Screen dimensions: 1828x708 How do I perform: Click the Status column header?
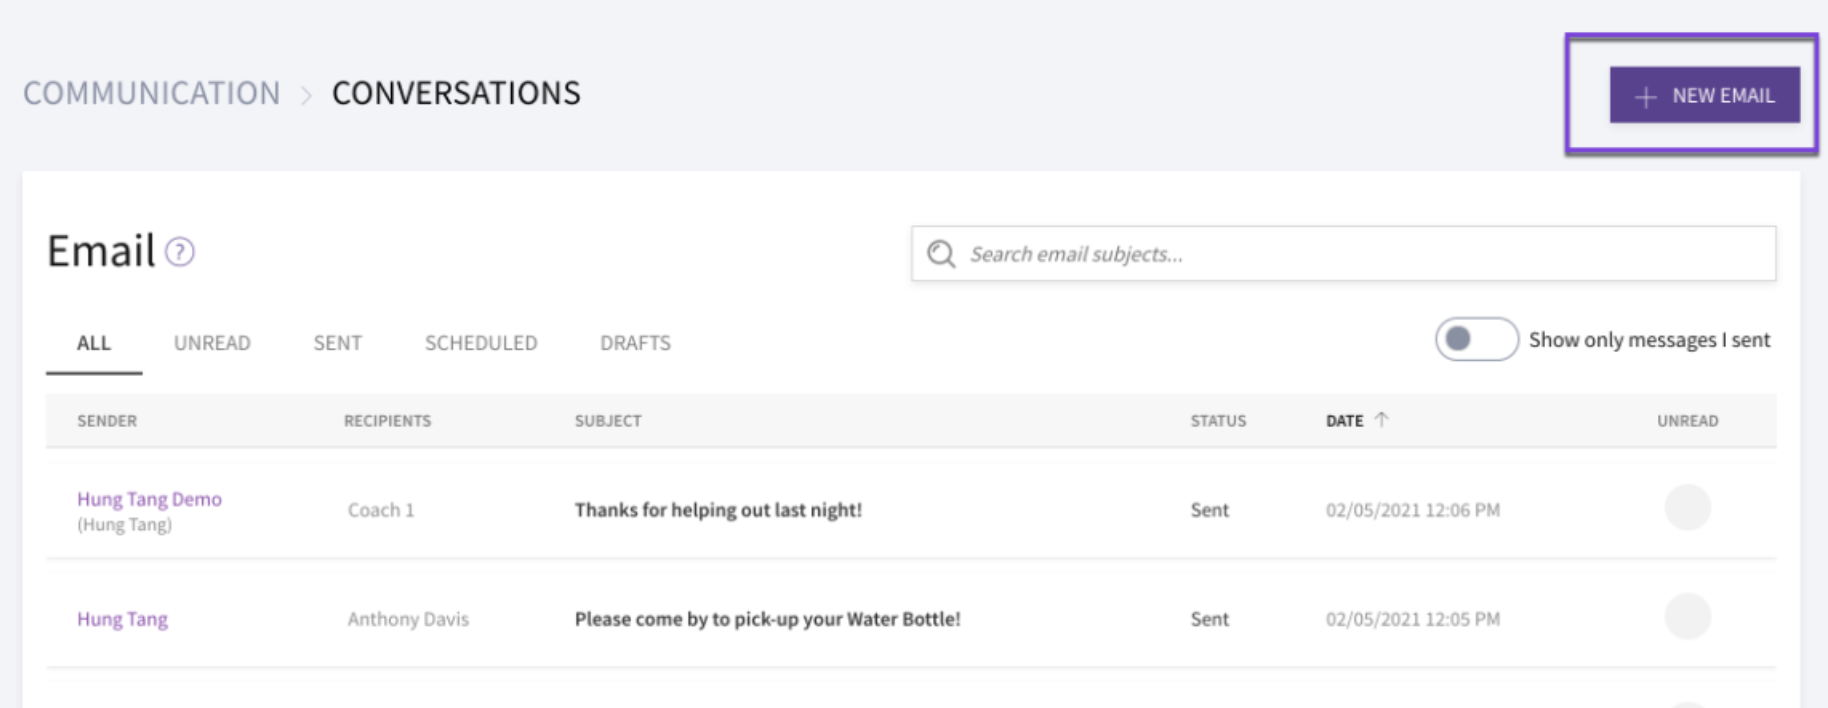(1218, 421)
